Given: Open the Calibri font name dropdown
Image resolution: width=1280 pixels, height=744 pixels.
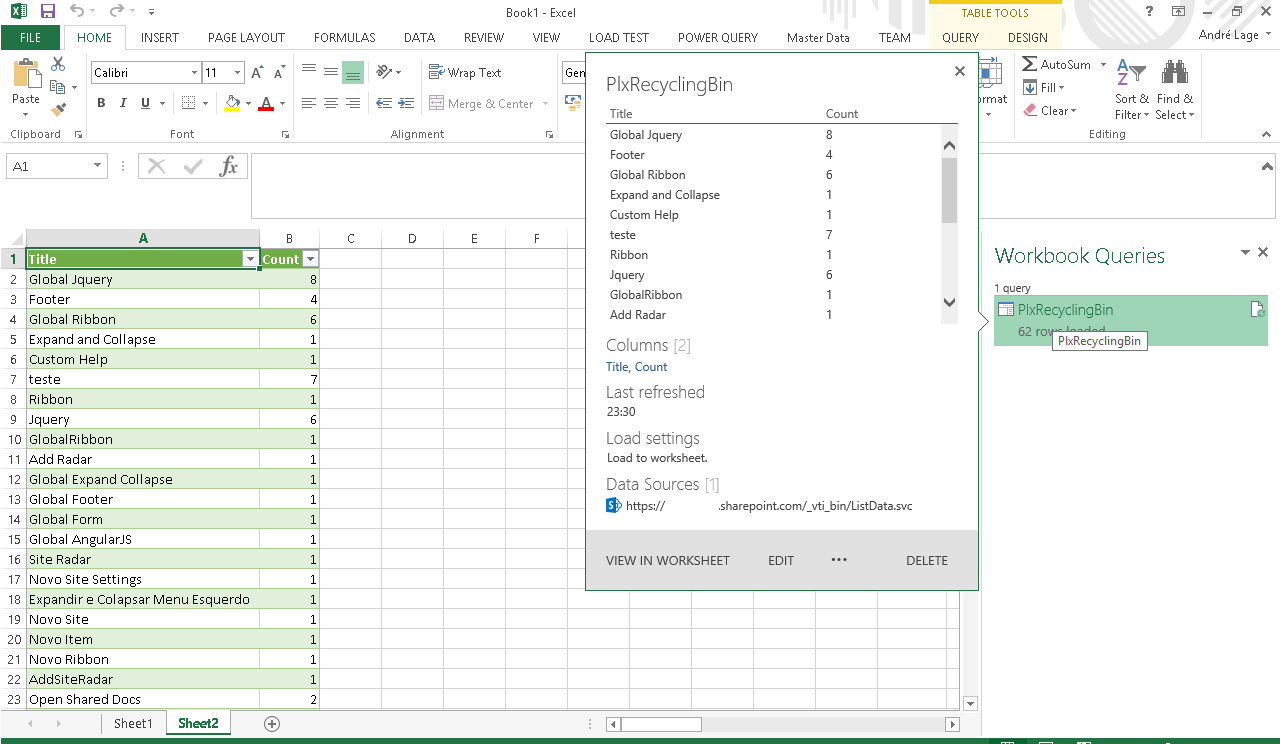Looking at the screenshot, I should tap(194, 73).
